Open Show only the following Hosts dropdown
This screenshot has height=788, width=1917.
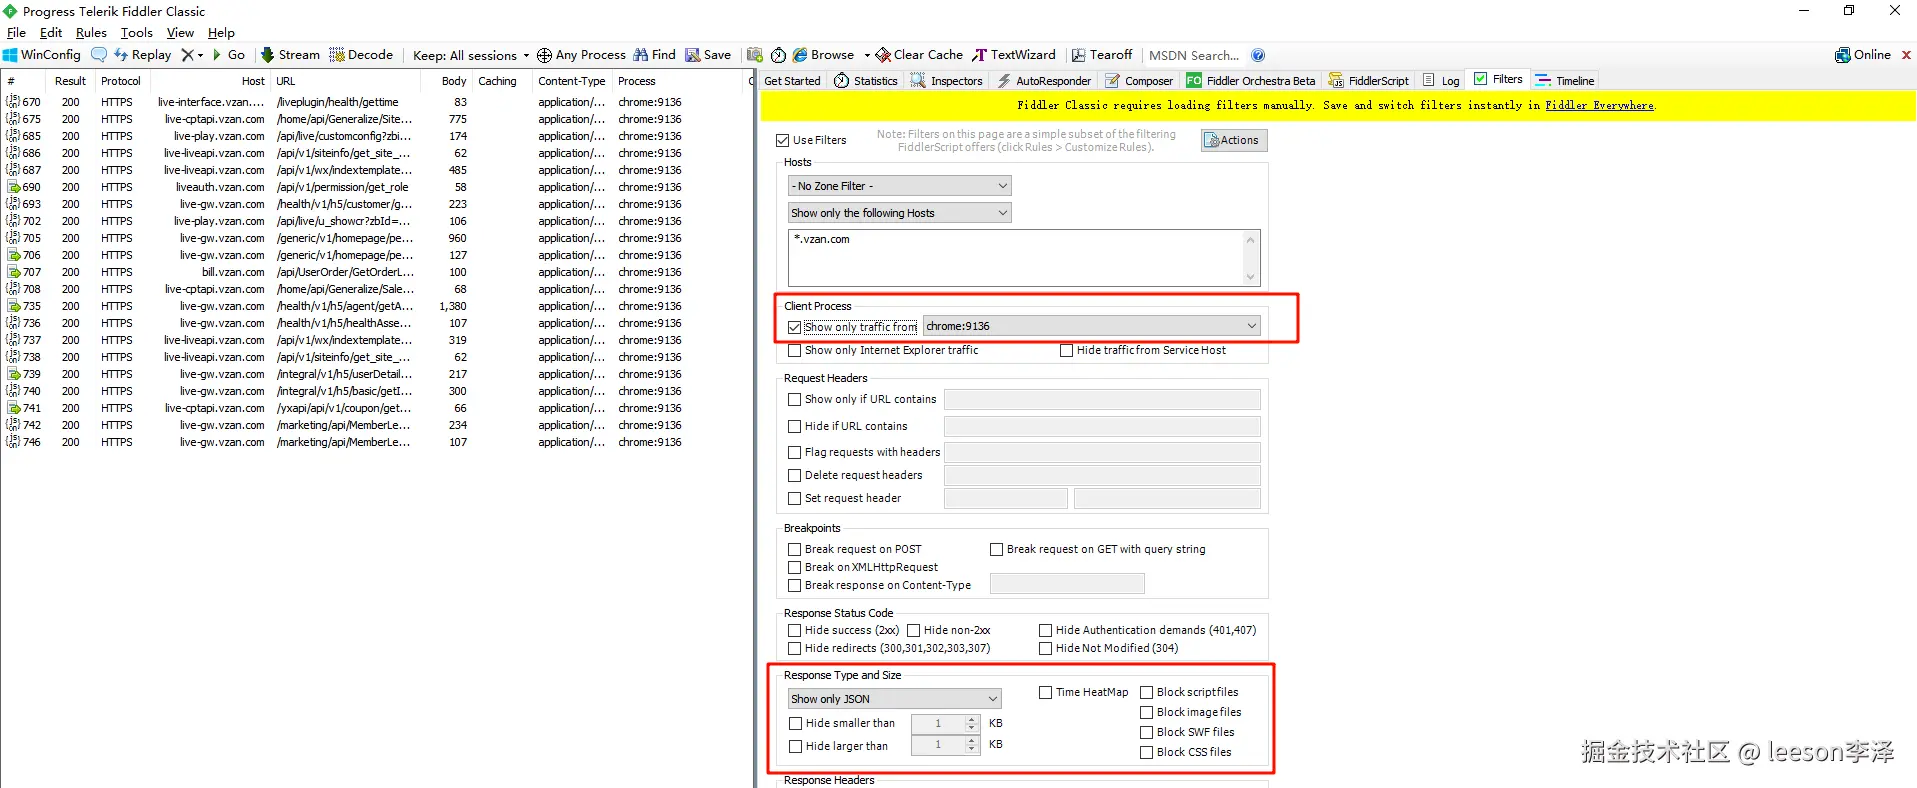point(899,213)
